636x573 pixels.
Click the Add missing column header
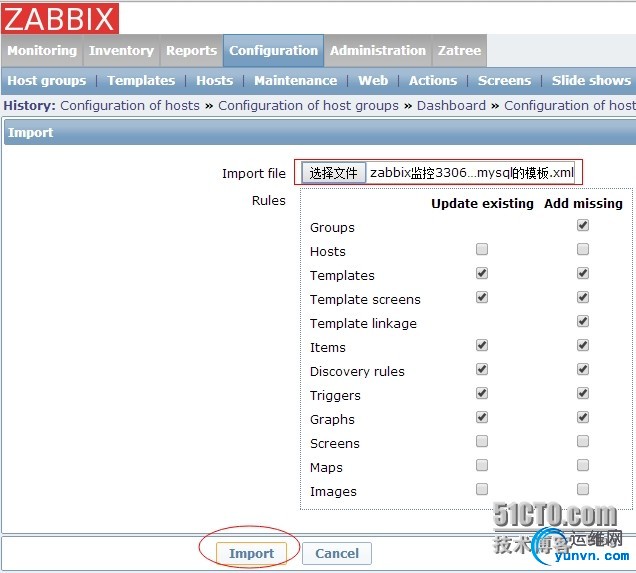[x=583, y=204]
